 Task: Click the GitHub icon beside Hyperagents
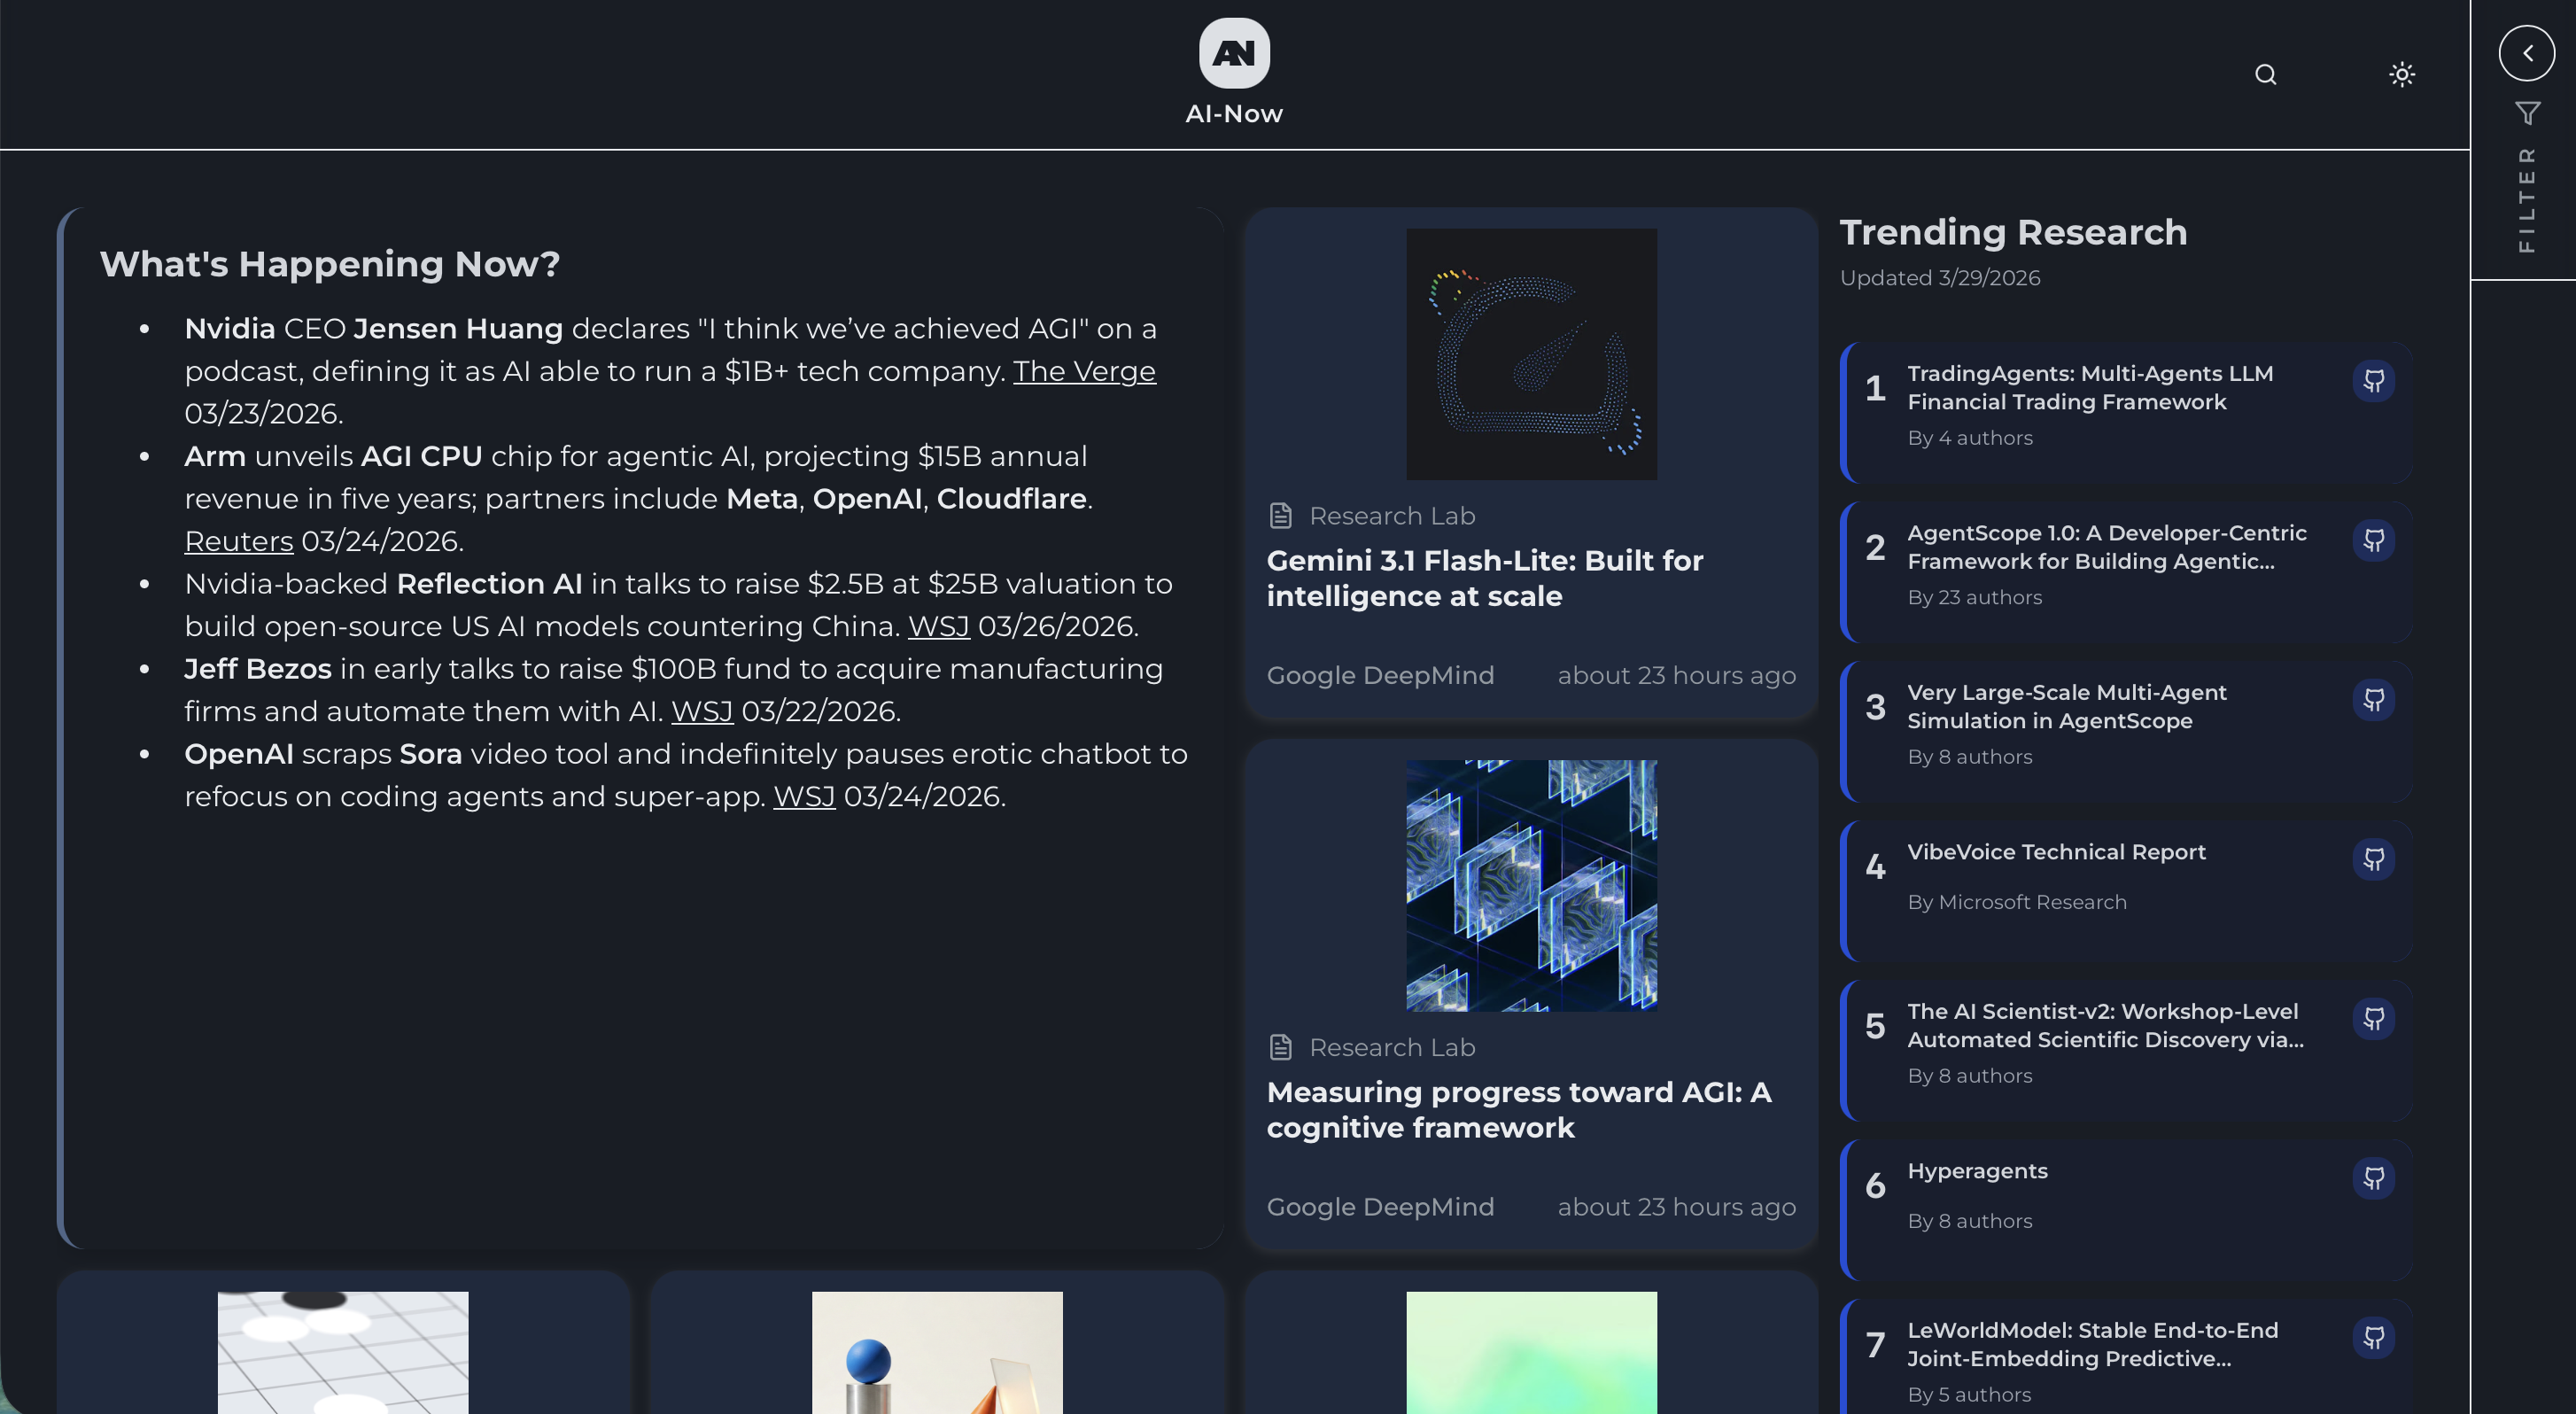click(2375, 1177)
